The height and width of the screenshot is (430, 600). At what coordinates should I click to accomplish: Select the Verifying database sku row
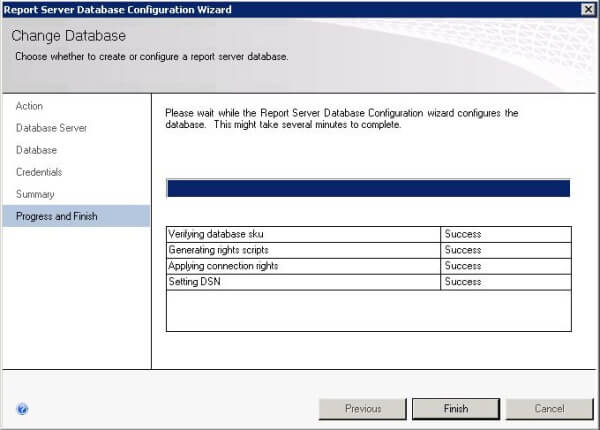304,234
